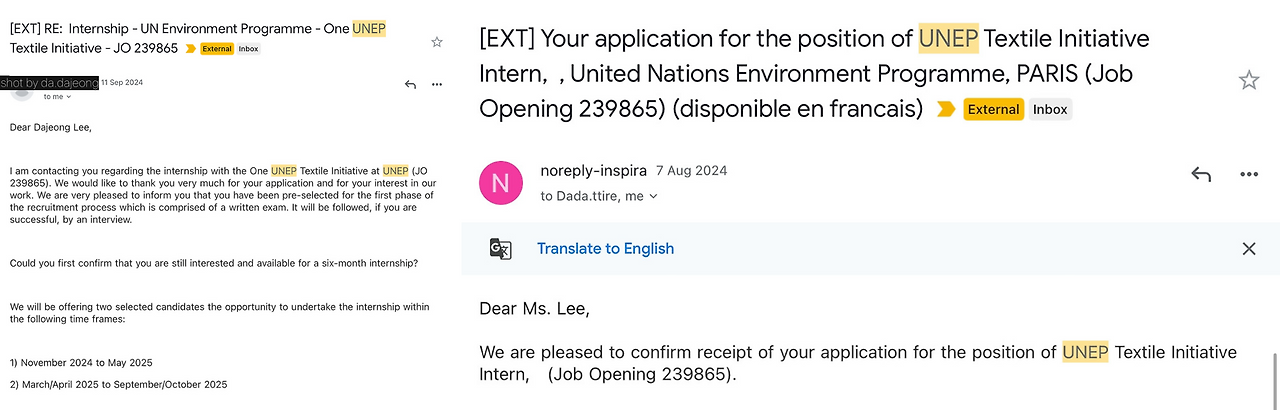Image resolution: width=1280 pixels, height=410 pixels.
Task: Click the External label on the application email
Action: [993, 110]
